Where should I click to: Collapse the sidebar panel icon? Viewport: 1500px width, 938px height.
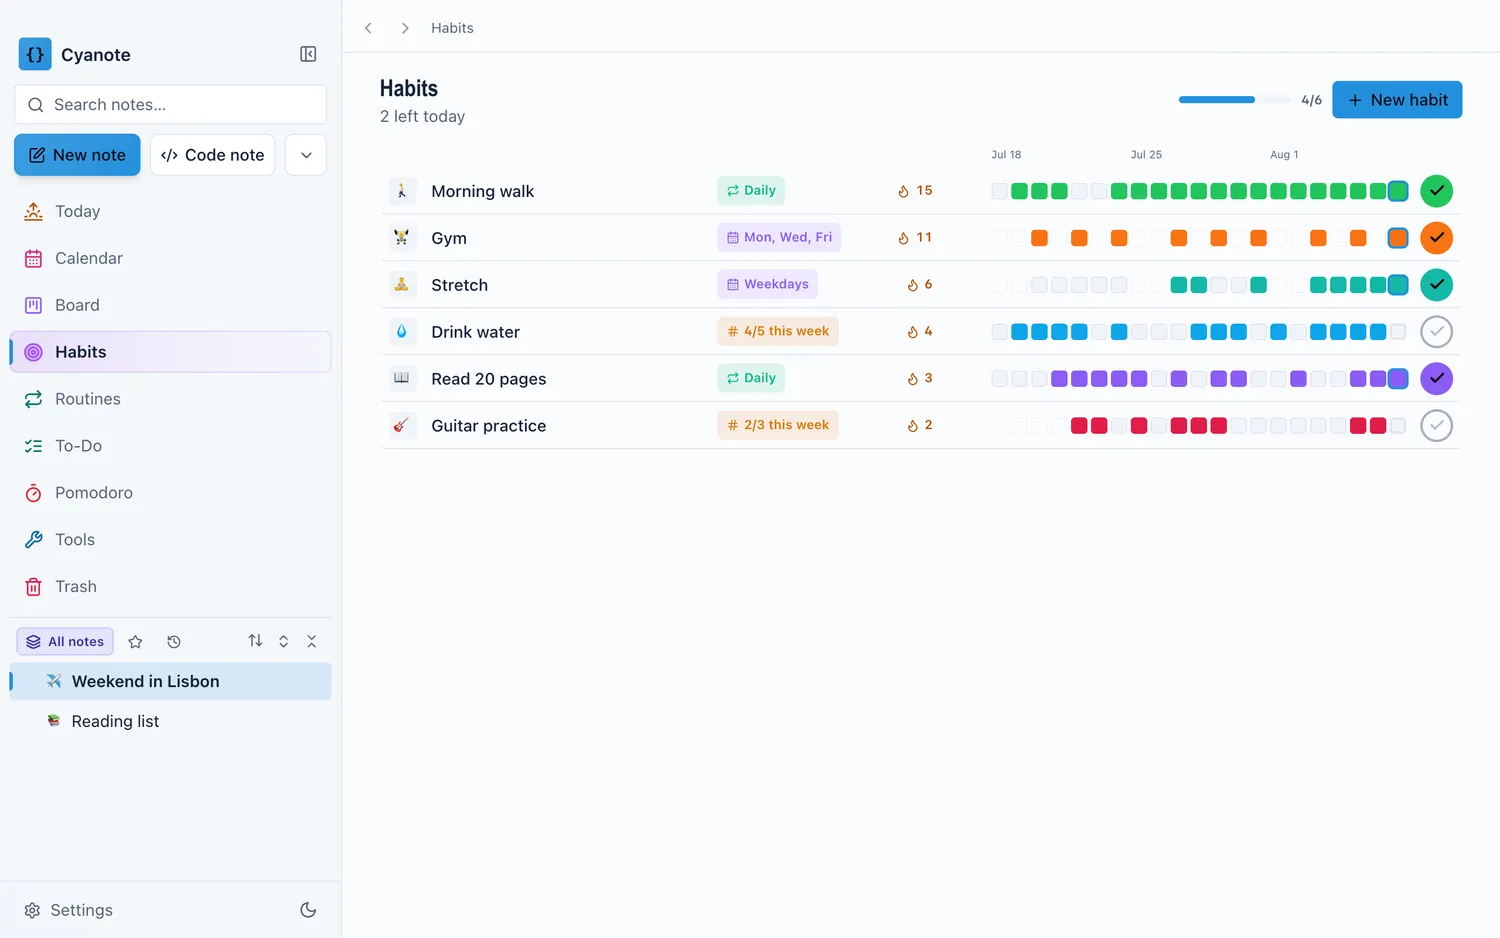(x=308, y=54)
